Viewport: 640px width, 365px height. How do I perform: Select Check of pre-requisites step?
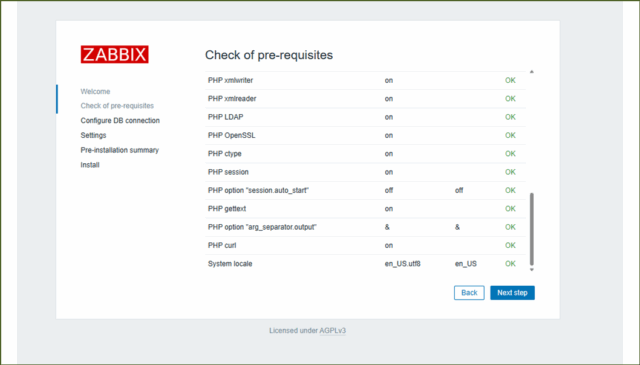[x=117, y=106]
